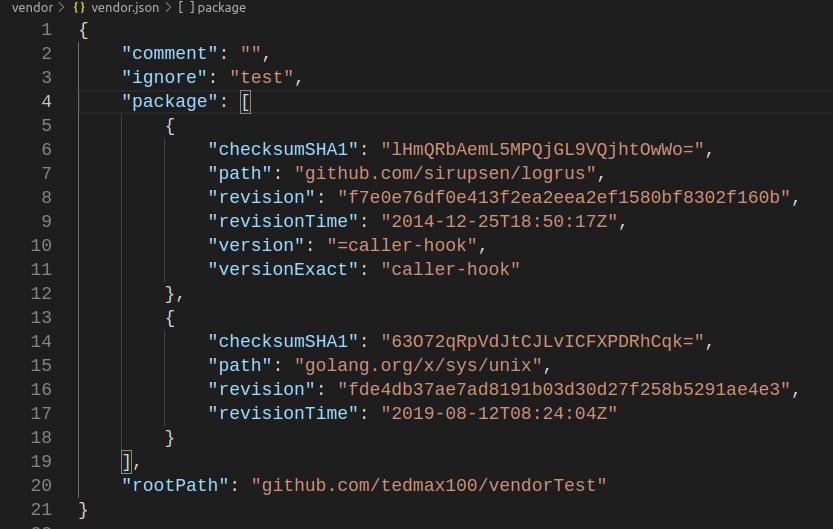Click line number 13 in gutter
The image size is (833, 529).
click(x=42, y=317)
